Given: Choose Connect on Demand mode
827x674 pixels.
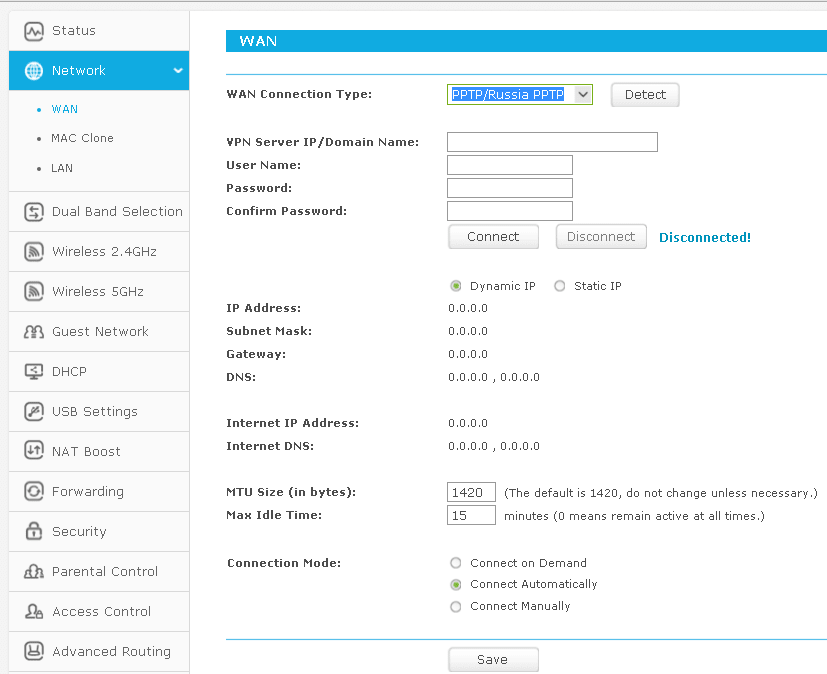Looking at the screenshot, I should [x=456, y=563].
